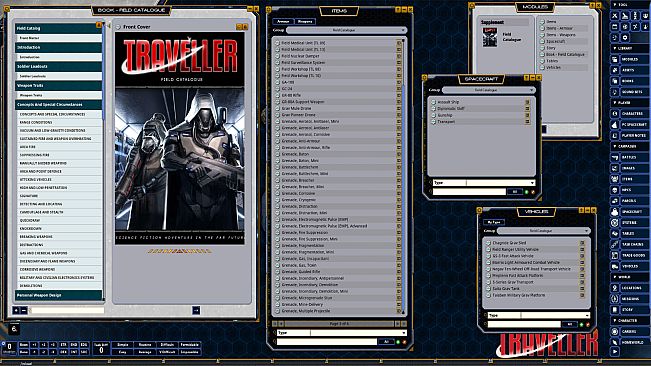The height and width of the screenshot is (366, 651).
Task: Open Personal Weapon Design chapter
Action: [59, 295]
